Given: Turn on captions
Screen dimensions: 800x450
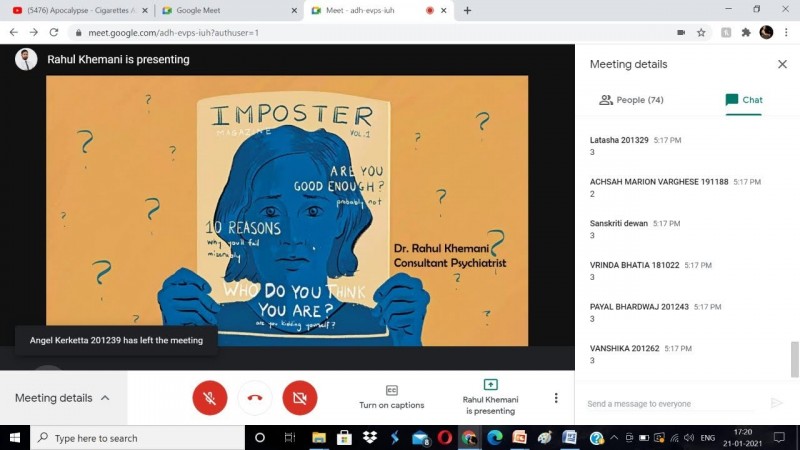Looking at the screenshot, I should coord(391,397).
